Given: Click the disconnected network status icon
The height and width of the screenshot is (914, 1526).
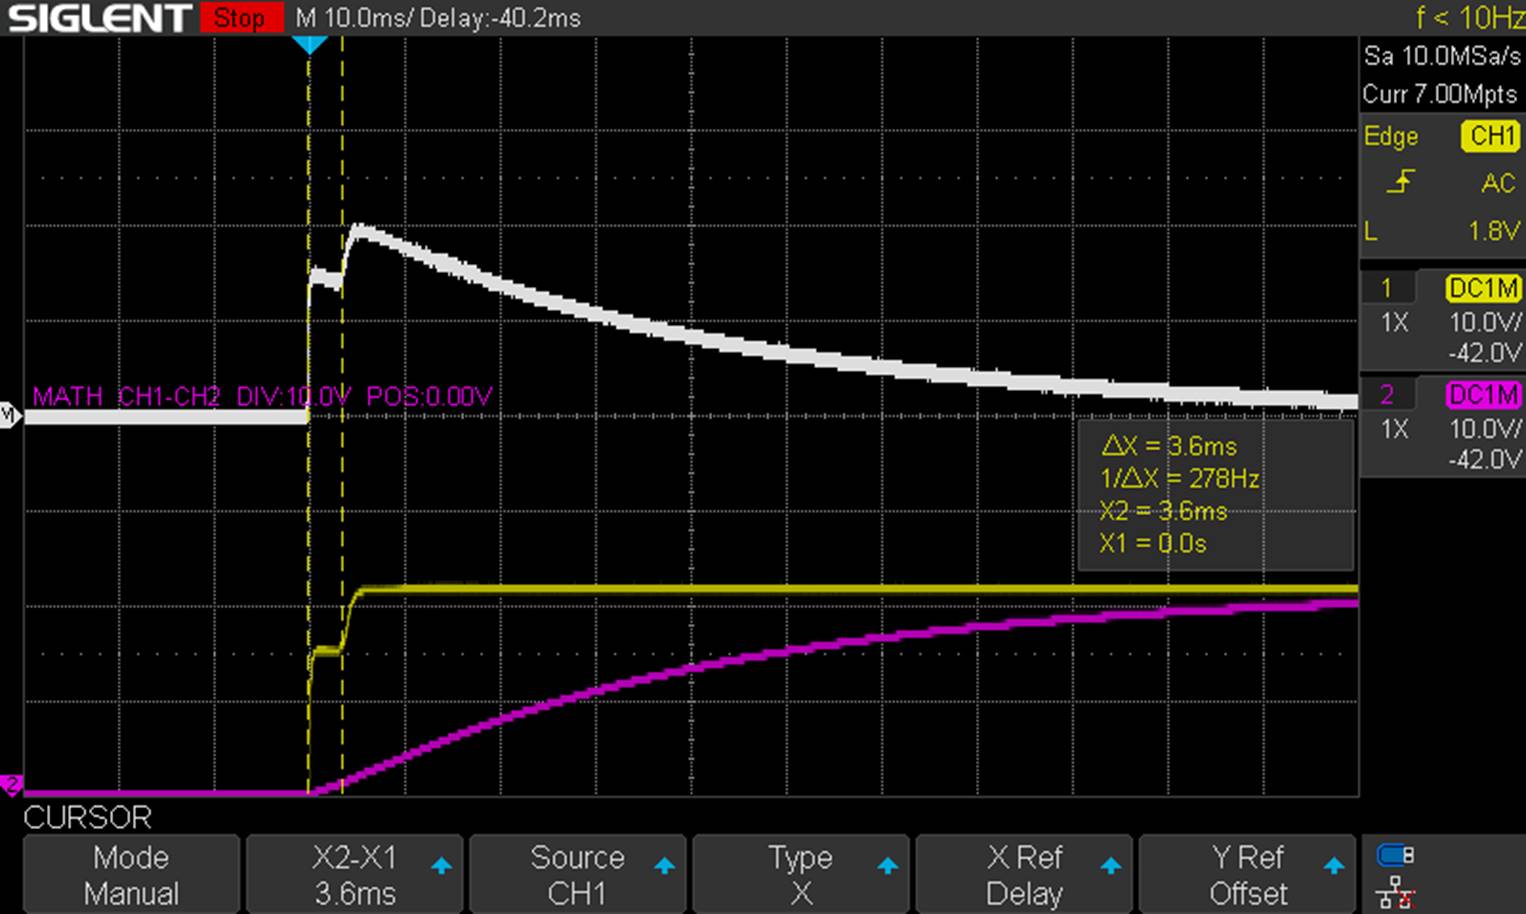Looking at the screenshot, I should point(1395,891).
